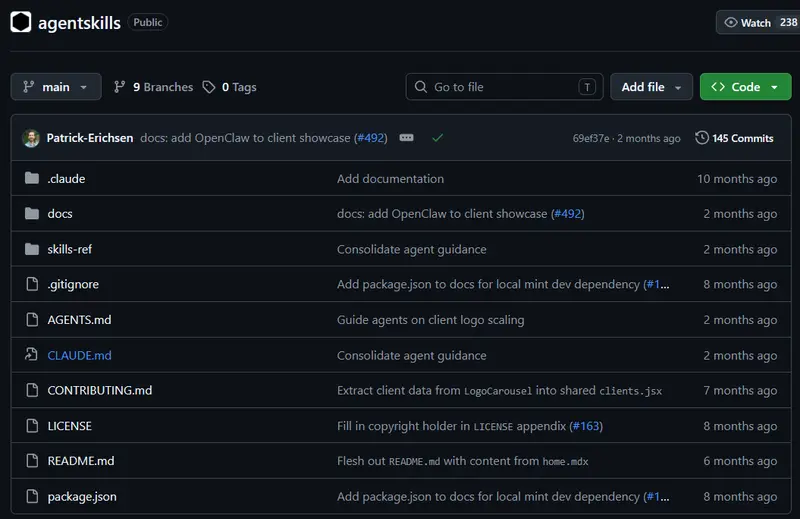Screen dimensions: 800x519
Task: Expand the Add file dropdown
Action: tap(651, 87)
